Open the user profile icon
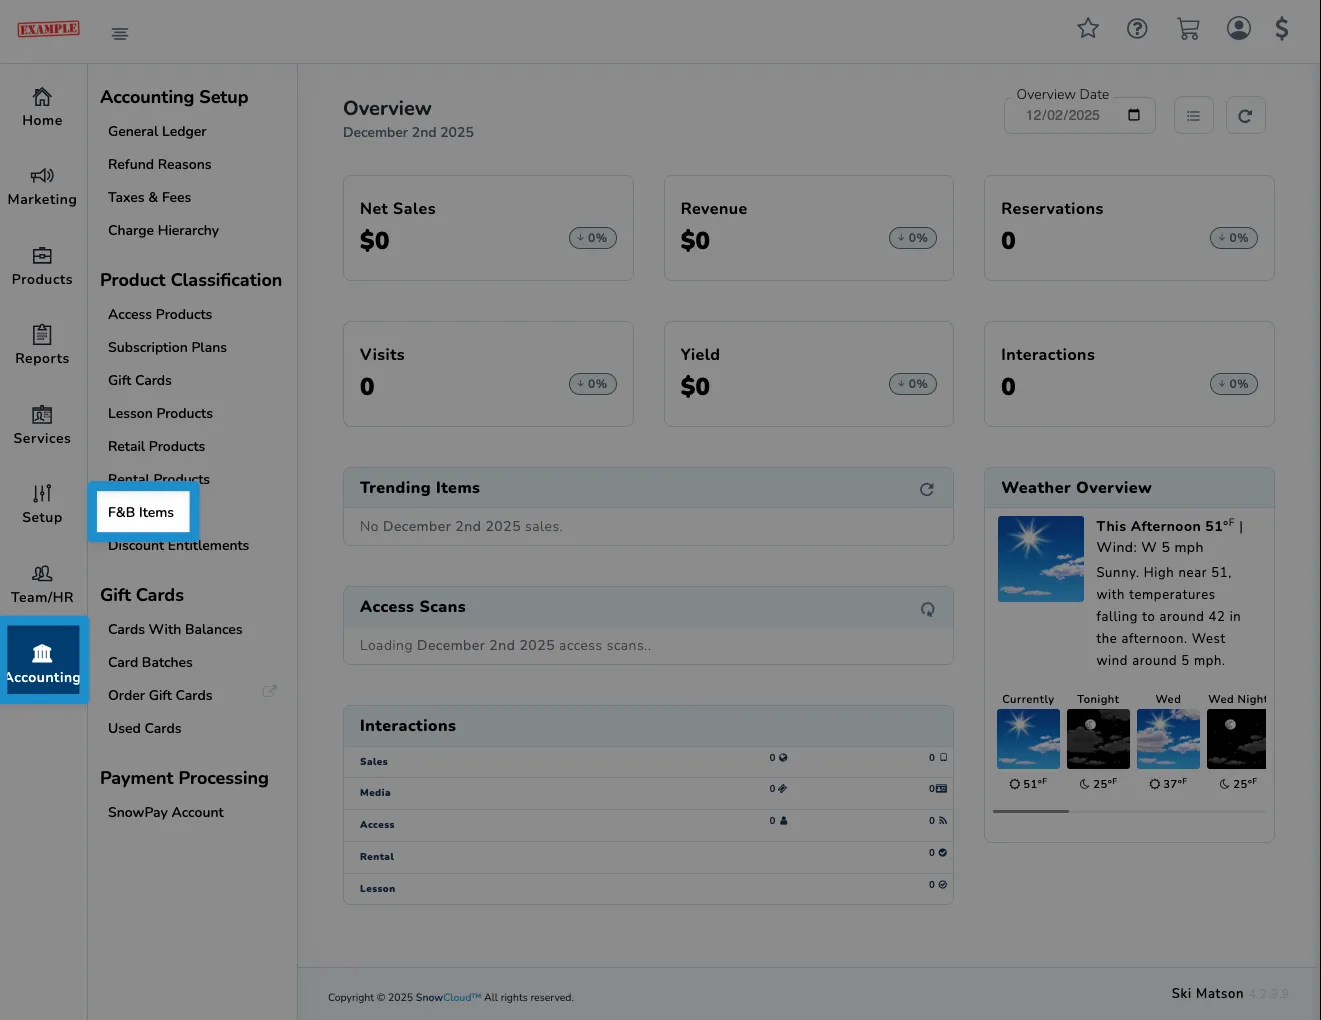Screen dimensions: 1321x1020 [x=1239, y=28]
